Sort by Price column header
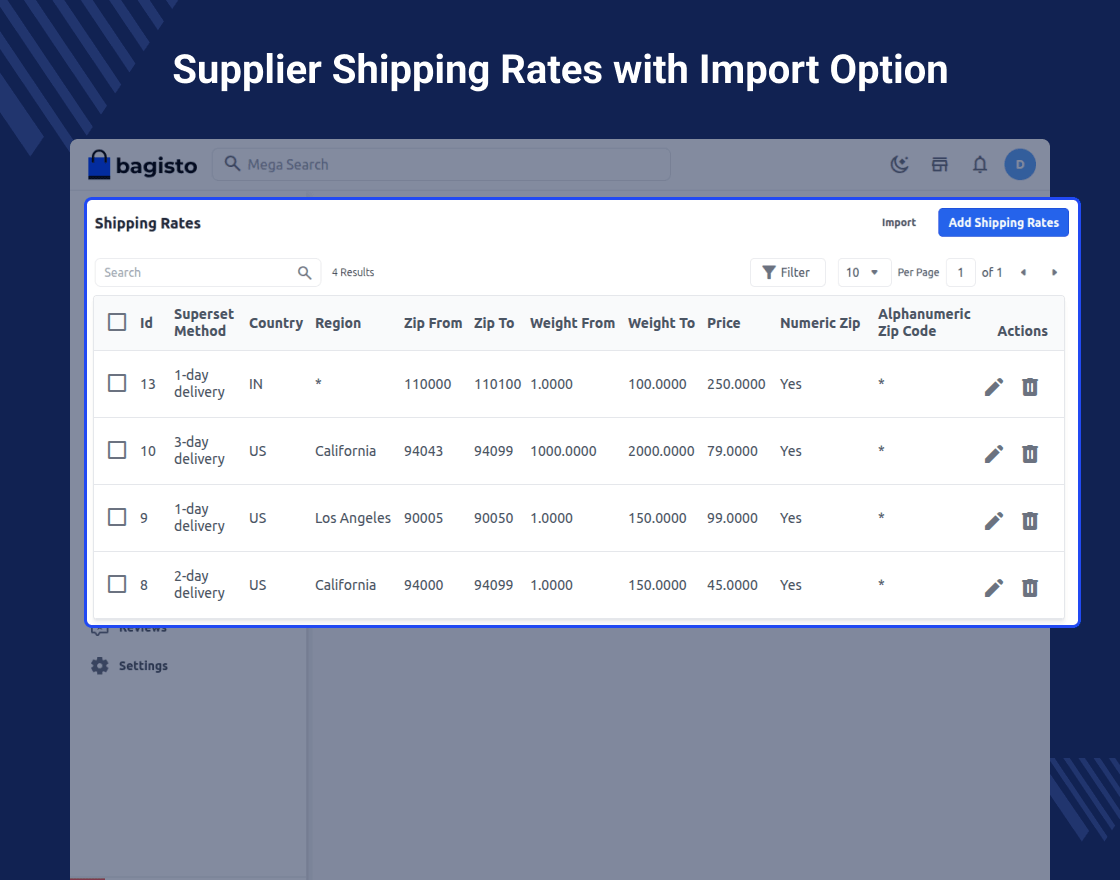This screenshot has width=1120, height=880. [724, 323]
